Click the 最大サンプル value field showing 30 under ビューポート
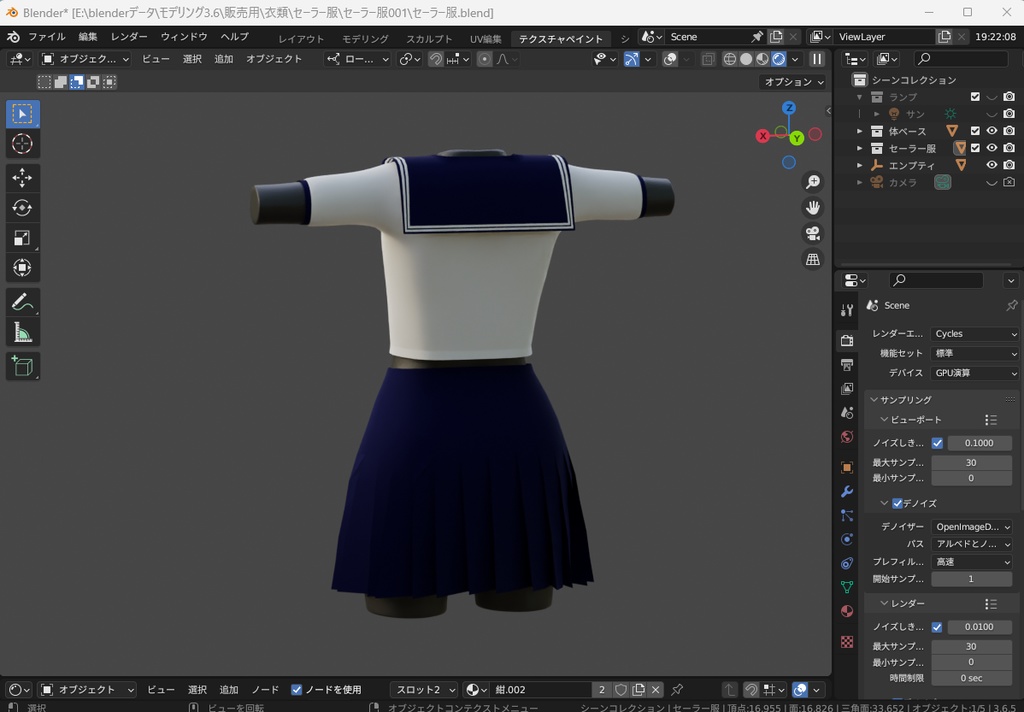The image size is (1024, 712). point(970,463)
